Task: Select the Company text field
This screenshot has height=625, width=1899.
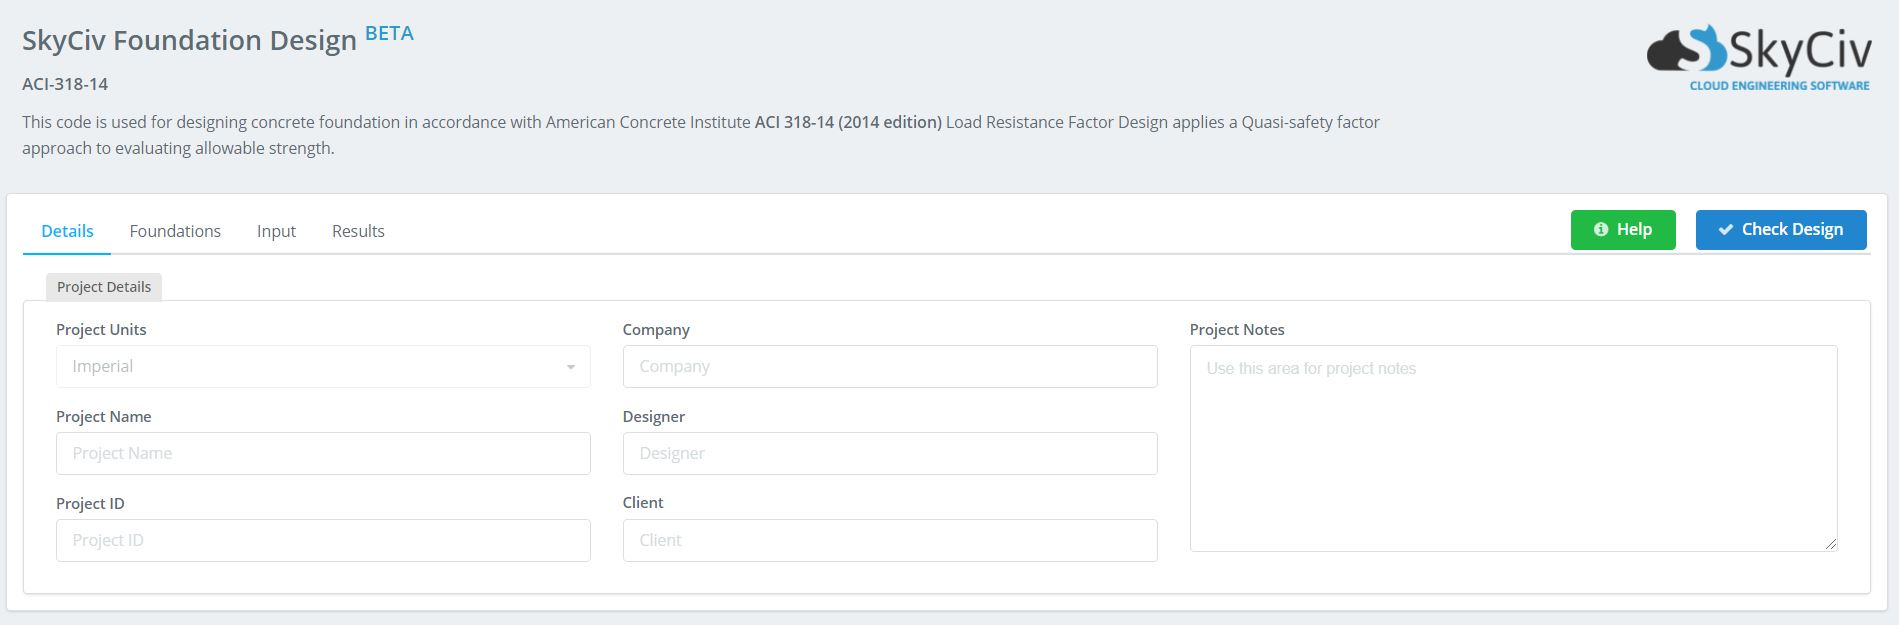Action: point(889,367)
